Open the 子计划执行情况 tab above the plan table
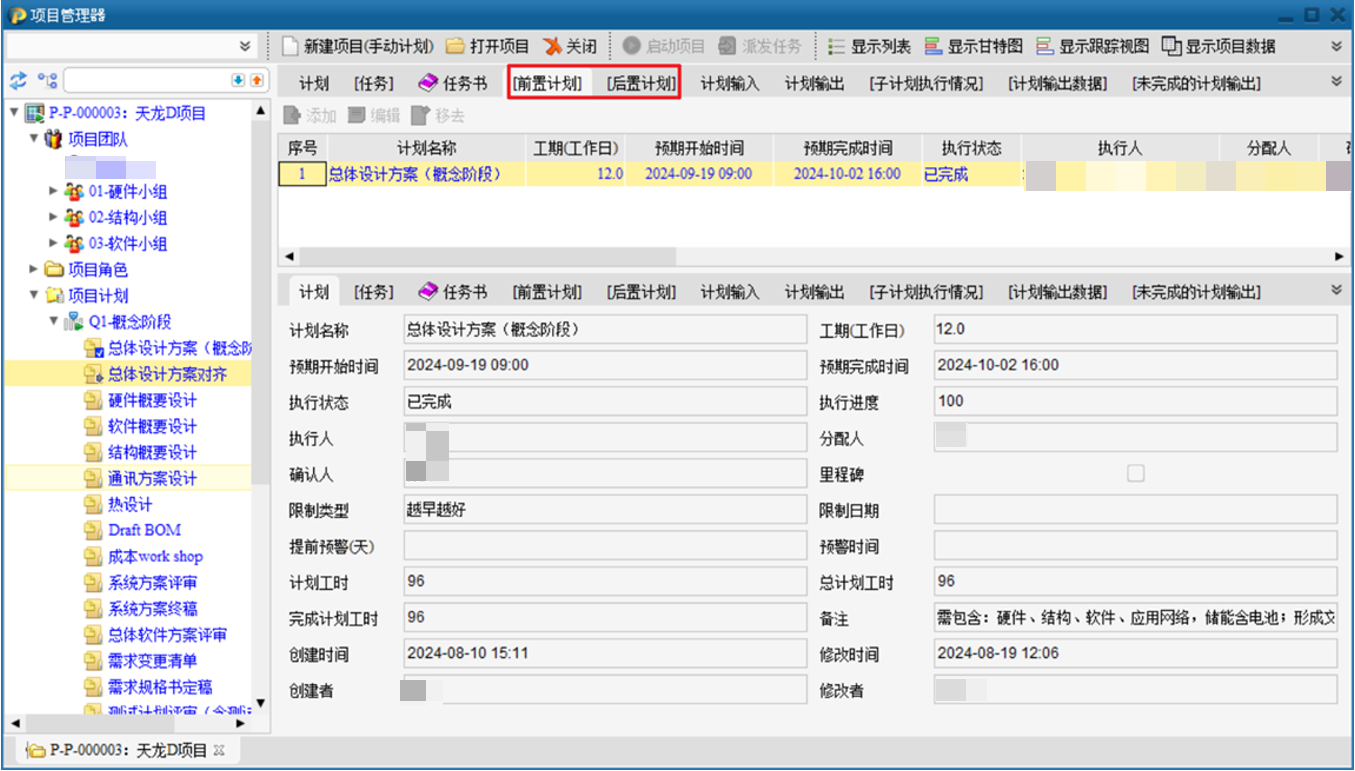This screenshot has width=1355, height=771. click(926, 83)
